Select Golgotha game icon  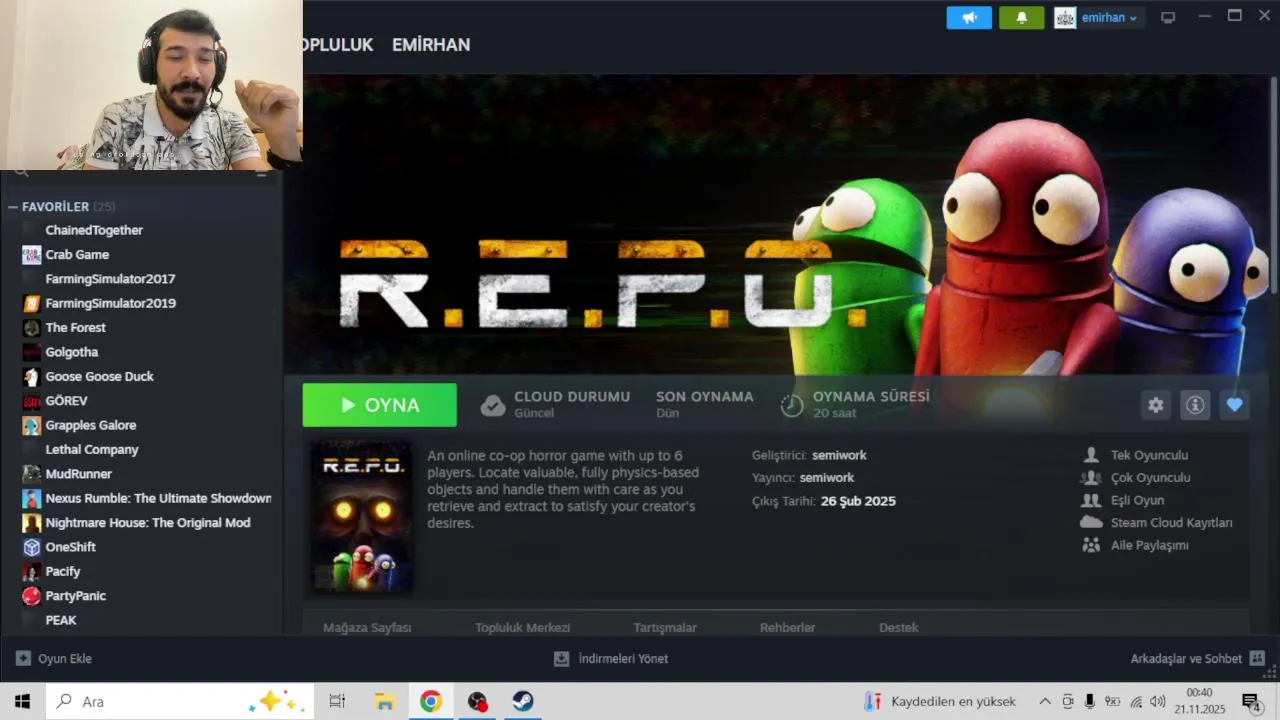coord(32,352)
